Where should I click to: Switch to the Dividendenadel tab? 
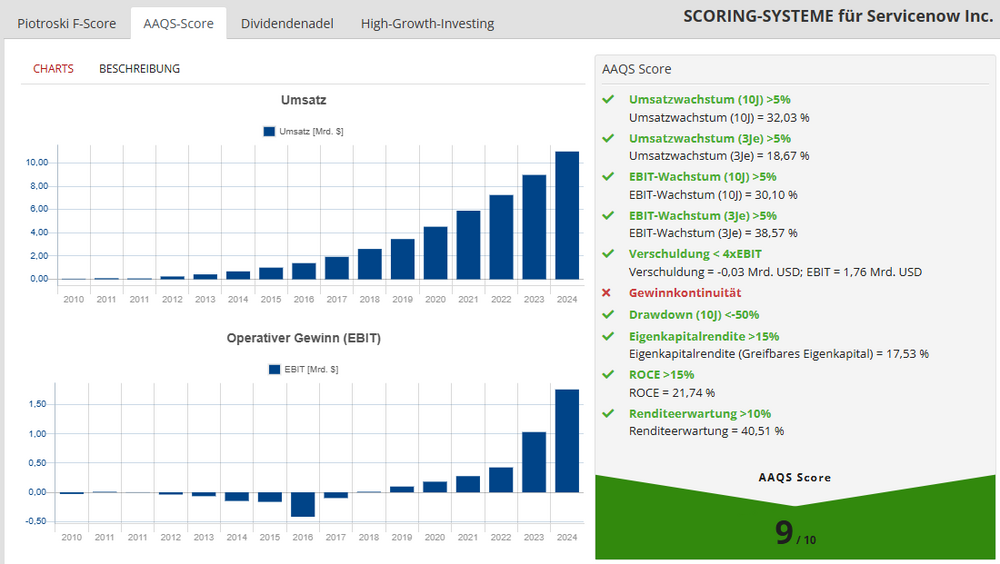point(287,24)
